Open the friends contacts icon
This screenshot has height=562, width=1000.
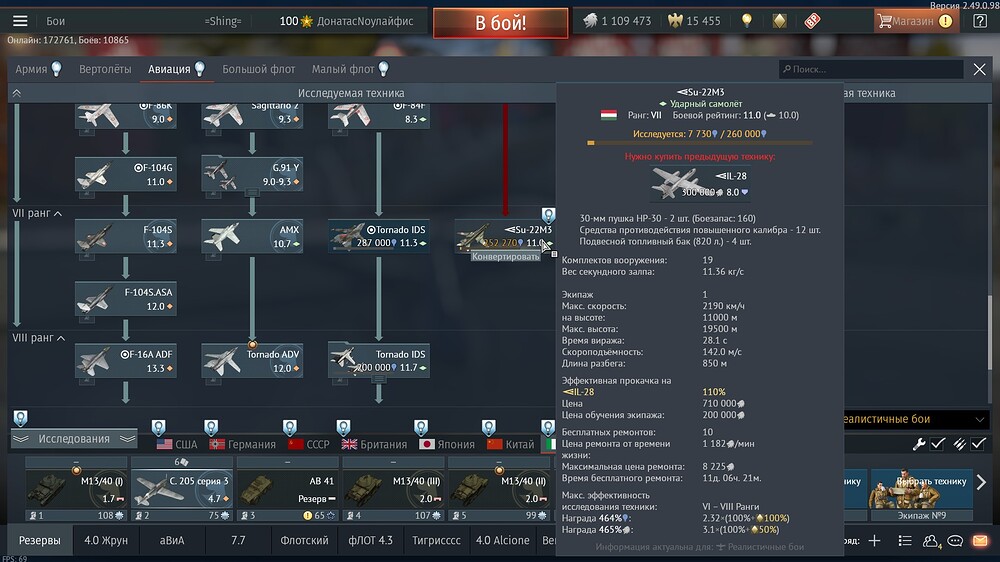click(x=930, y=541)
